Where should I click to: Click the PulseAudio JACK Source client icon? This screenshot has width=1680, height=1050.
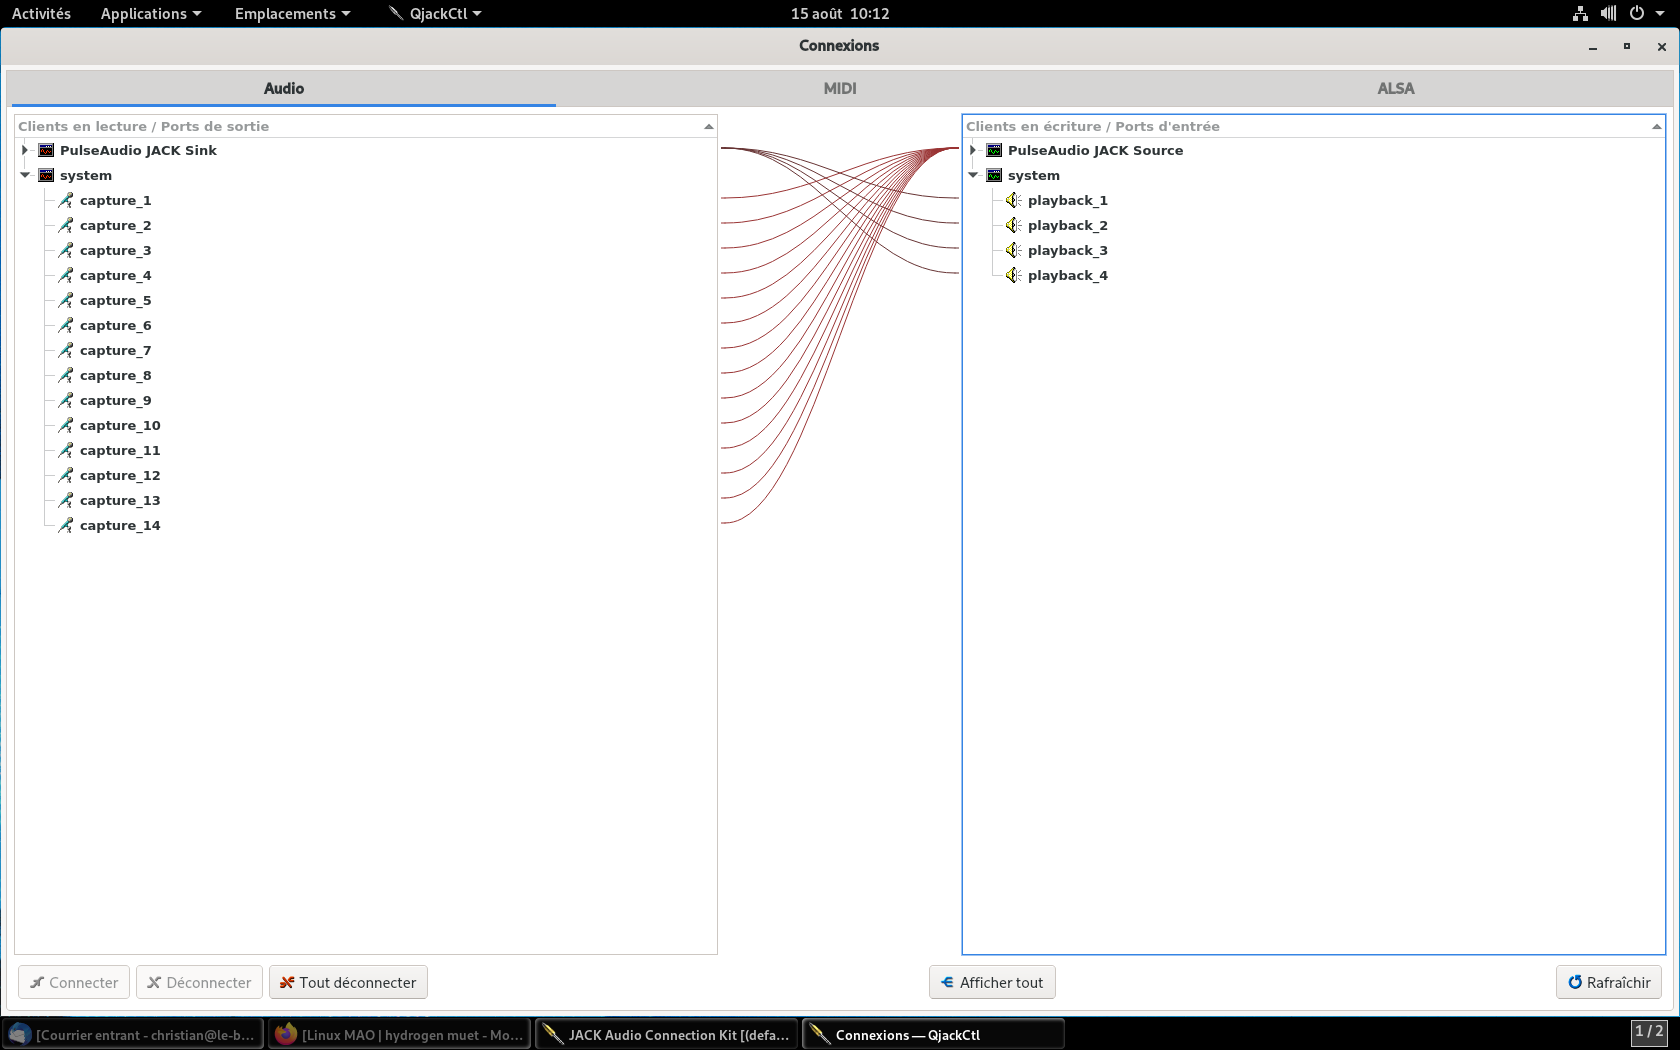pos(994,150)
